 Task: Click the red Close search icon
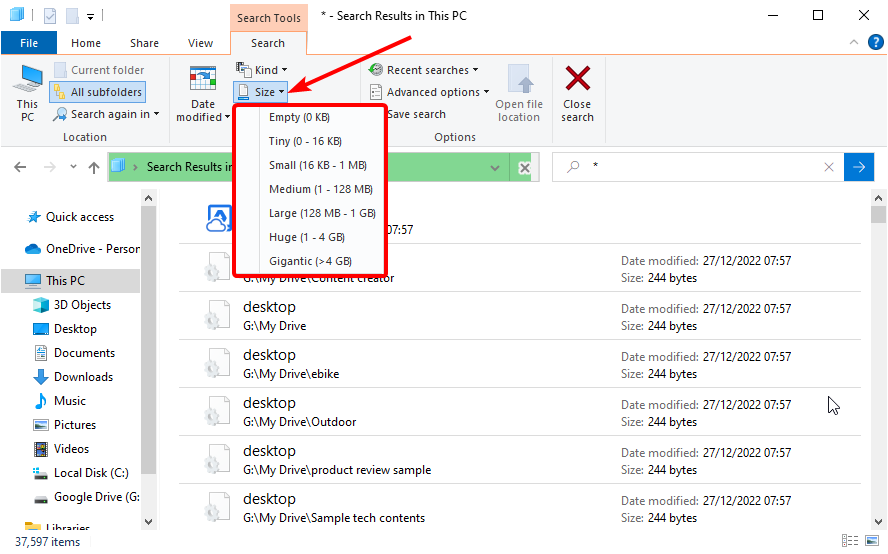578,78
